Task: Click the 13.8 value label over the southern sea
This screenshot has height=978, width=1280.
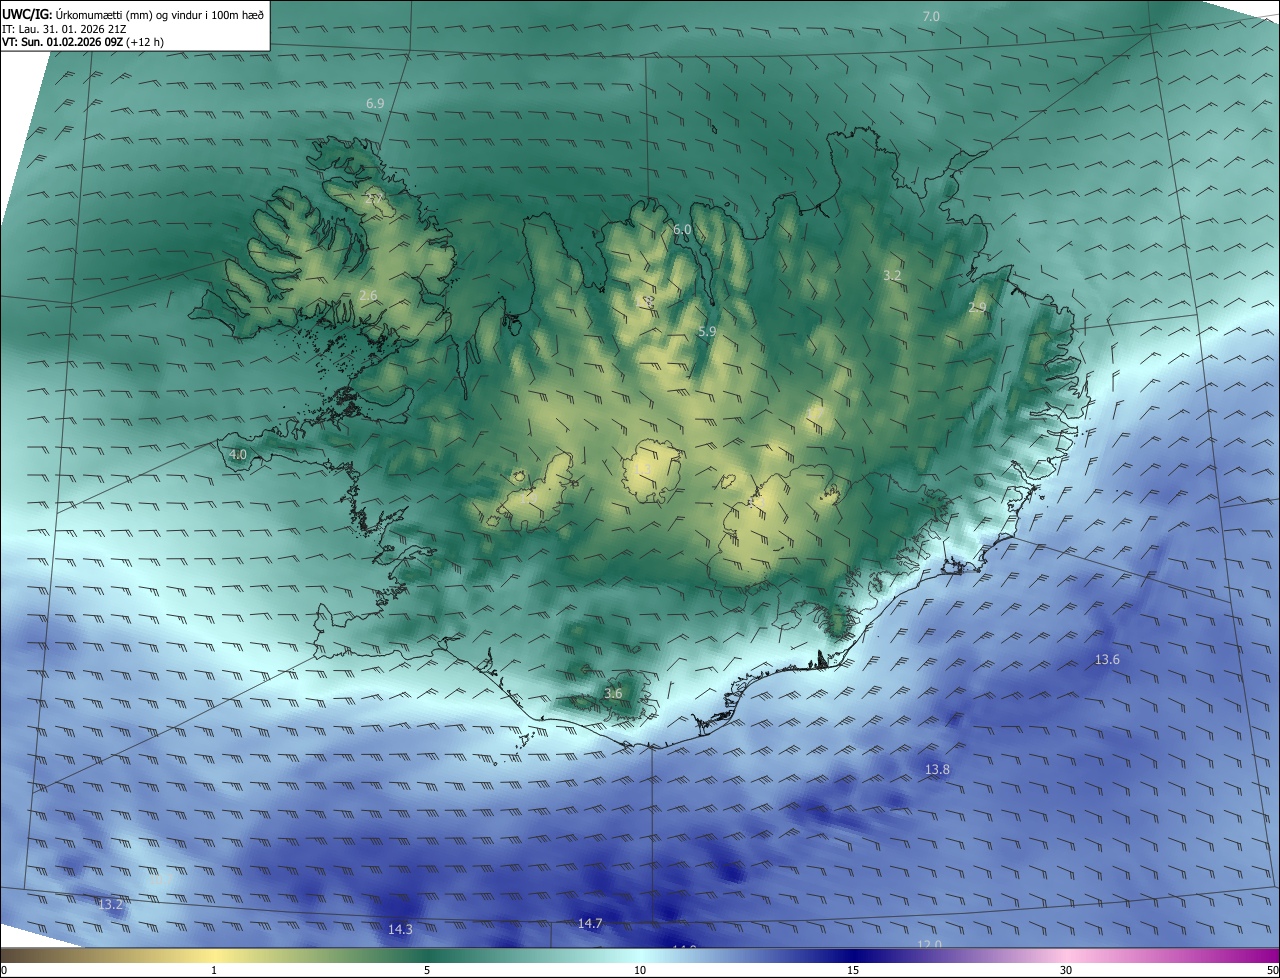Action: (937, 770)
